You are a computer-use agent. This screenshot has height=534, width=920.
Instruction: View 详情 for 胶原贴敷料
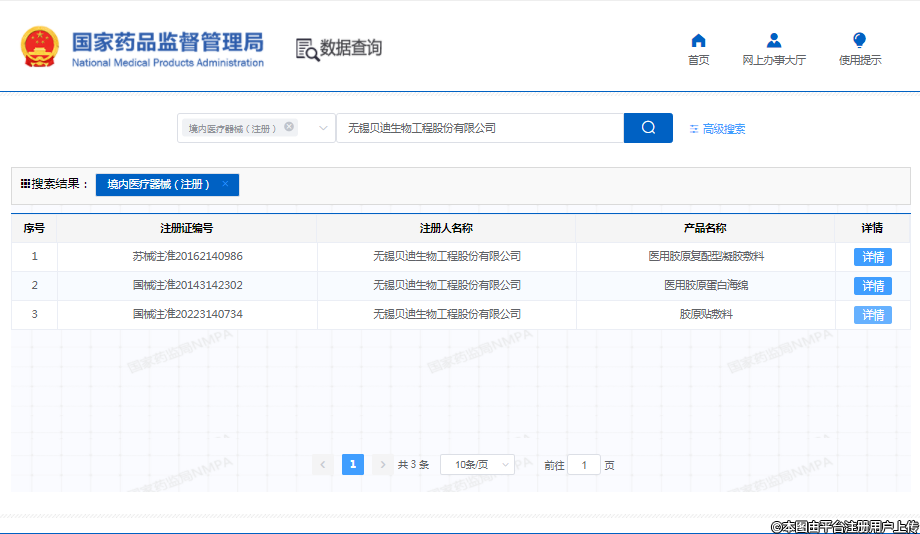pyautogui.click(x=872, y=315)
